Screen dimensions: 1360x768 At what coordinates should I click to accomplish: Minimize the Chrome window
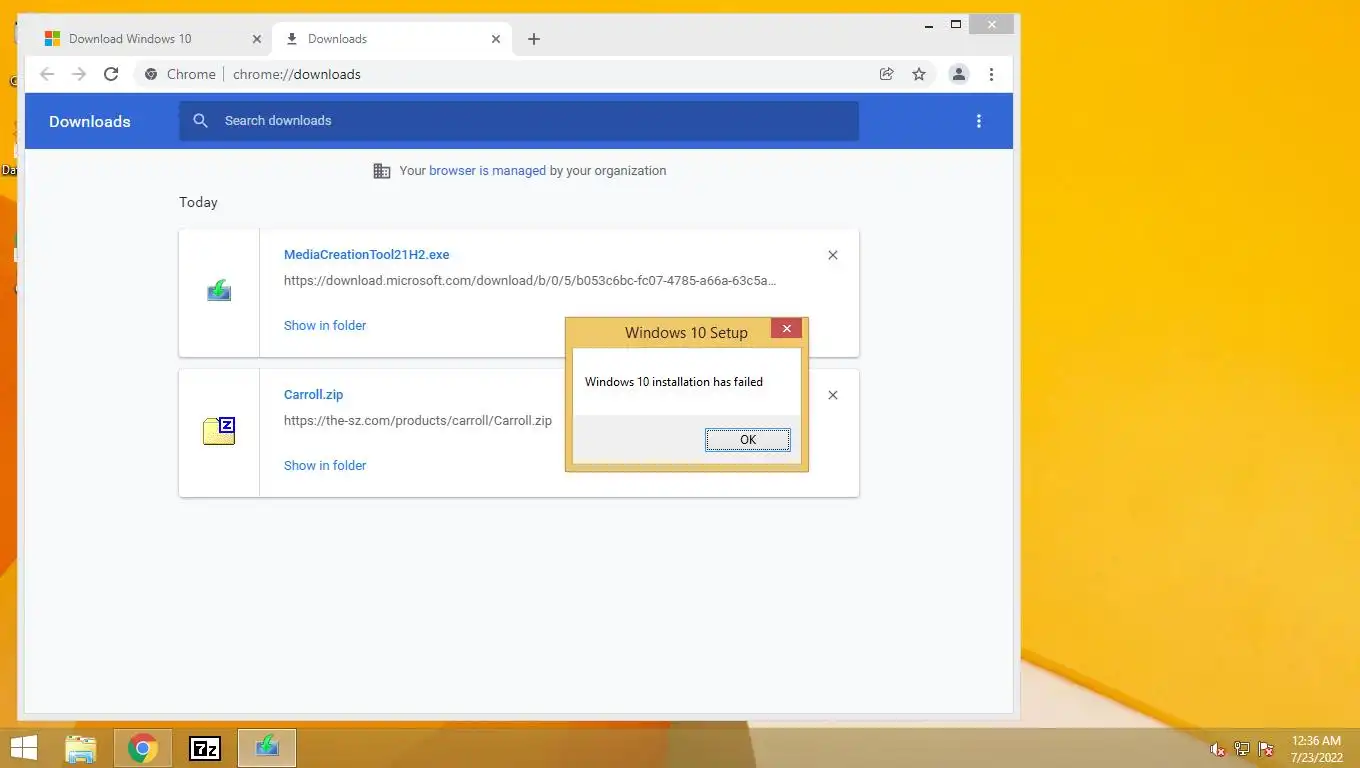tap(928, 24)
